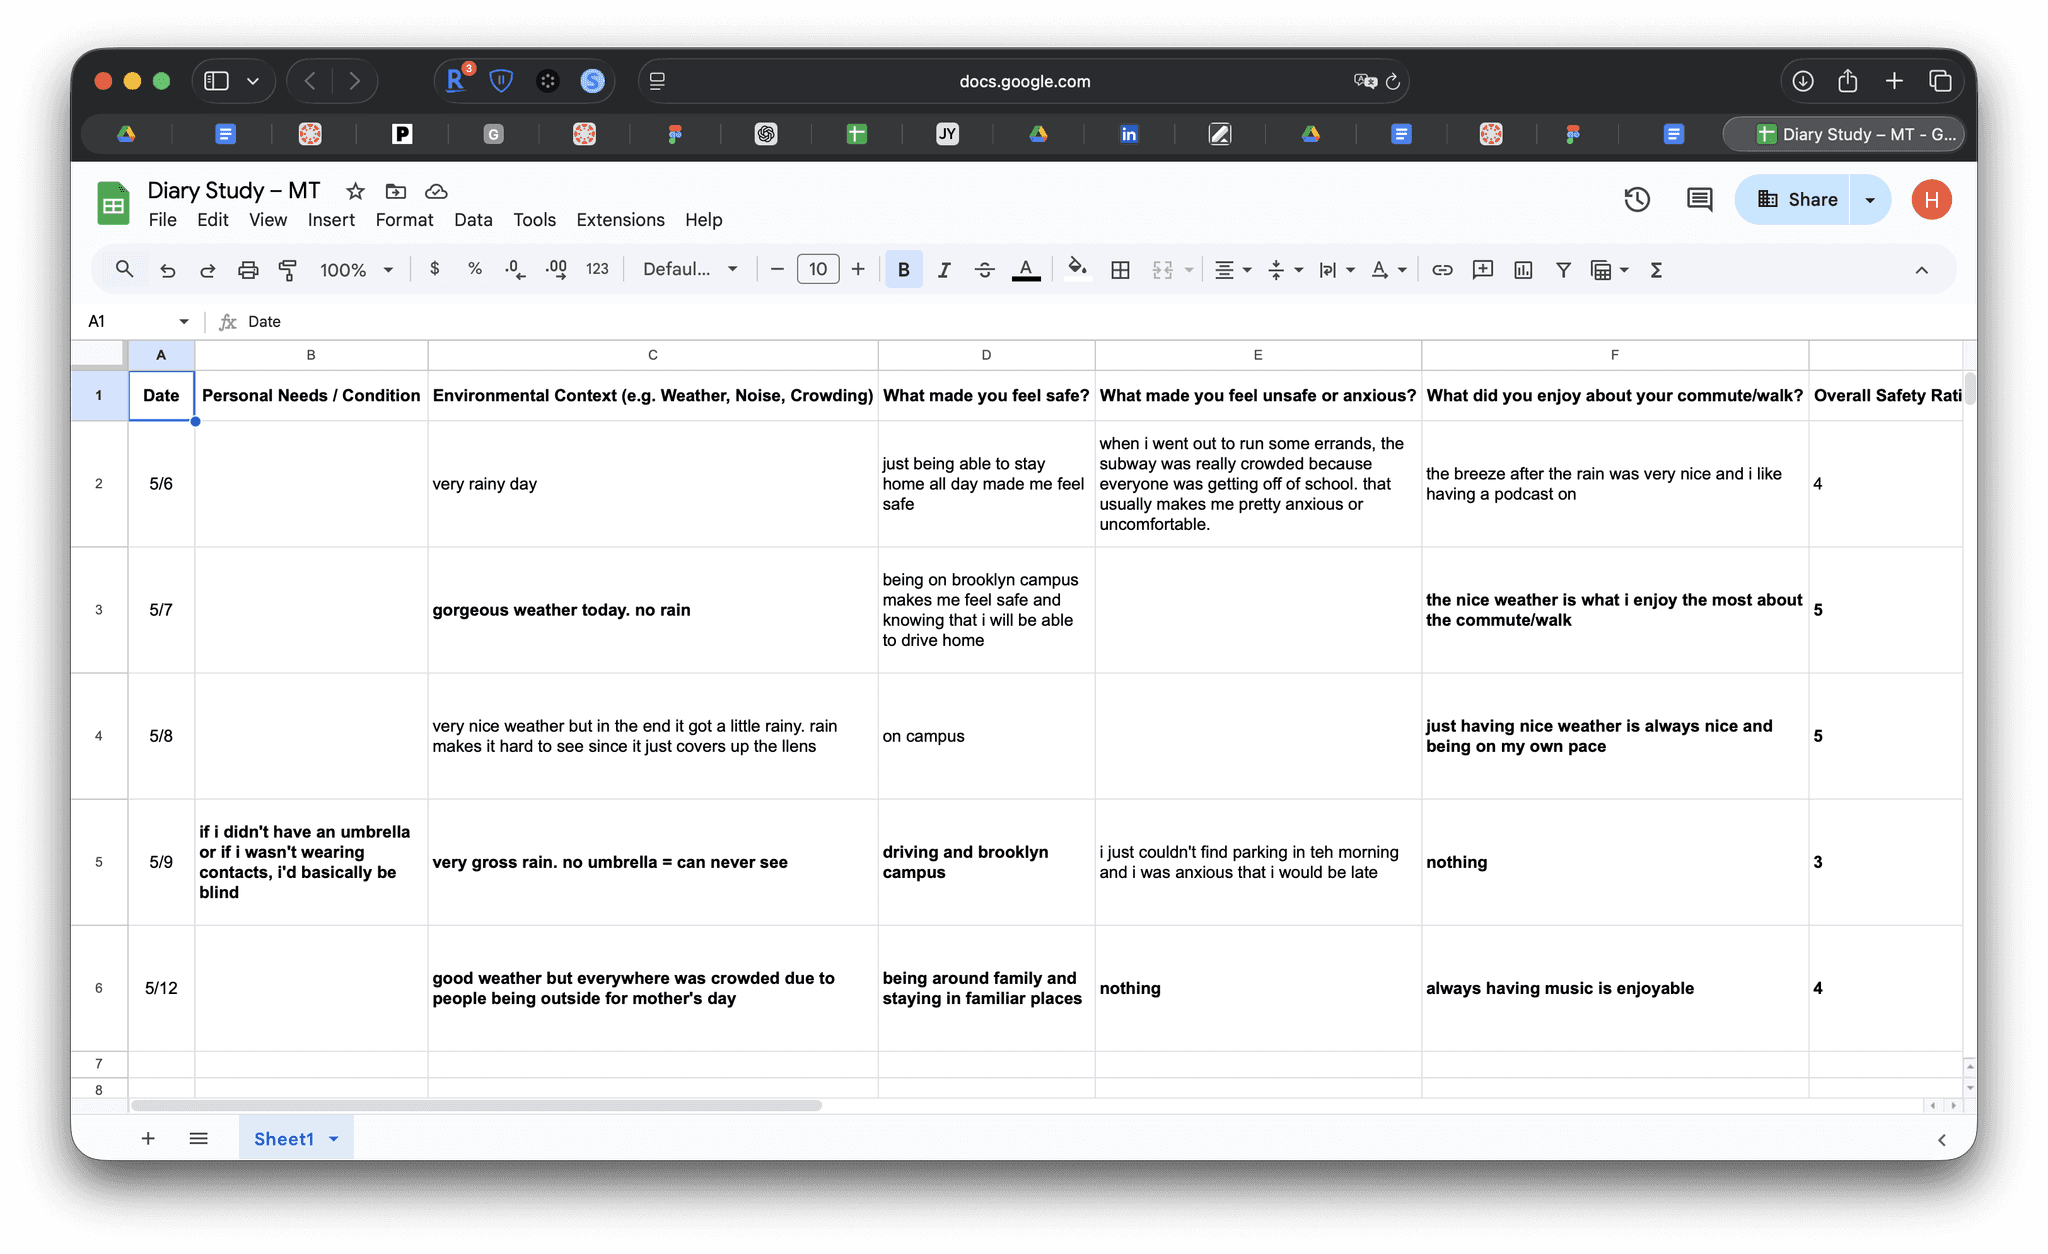Click the create filter icon

pyautogui.click(x=1563, y=270)
